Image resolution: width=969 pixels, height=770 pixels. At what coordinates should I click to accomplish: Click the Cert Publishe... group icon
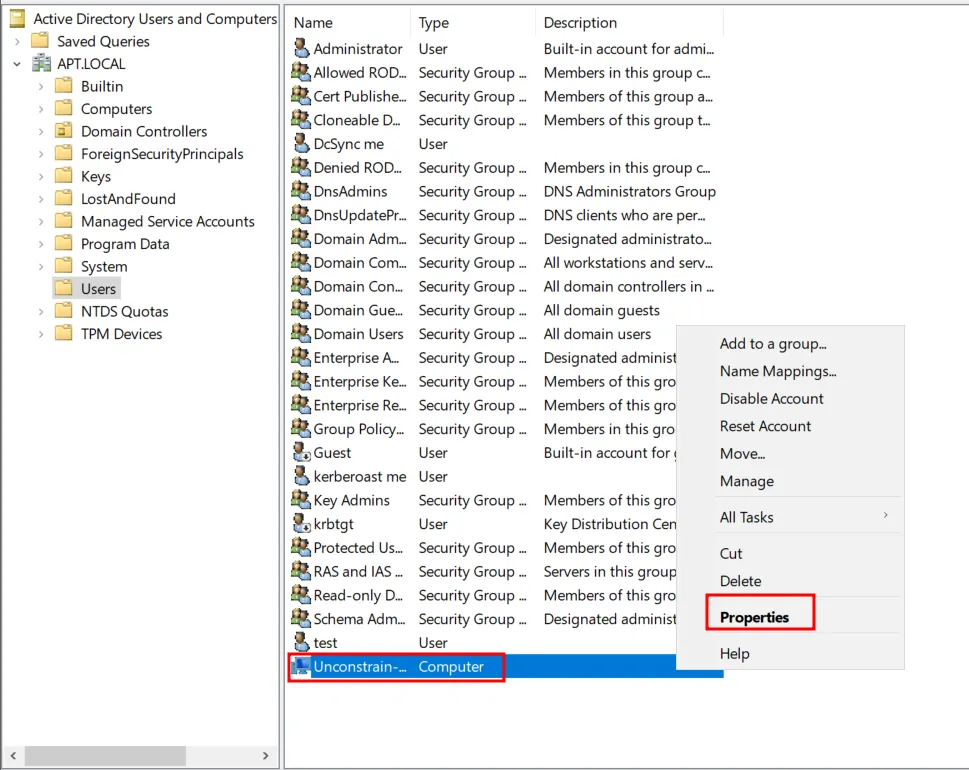pos(301,96)
